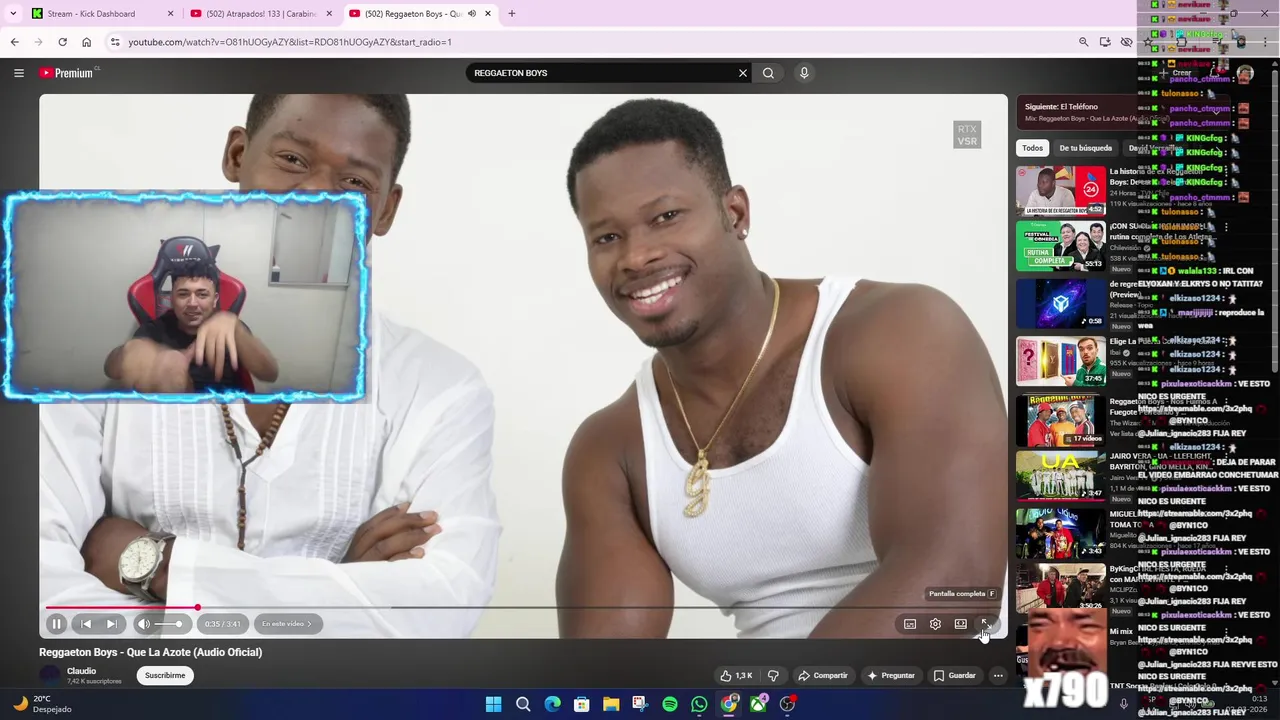The height and width of the screenshot is (720, 1280).
Task: Go back in Chrome
Action: coord(14,42)
